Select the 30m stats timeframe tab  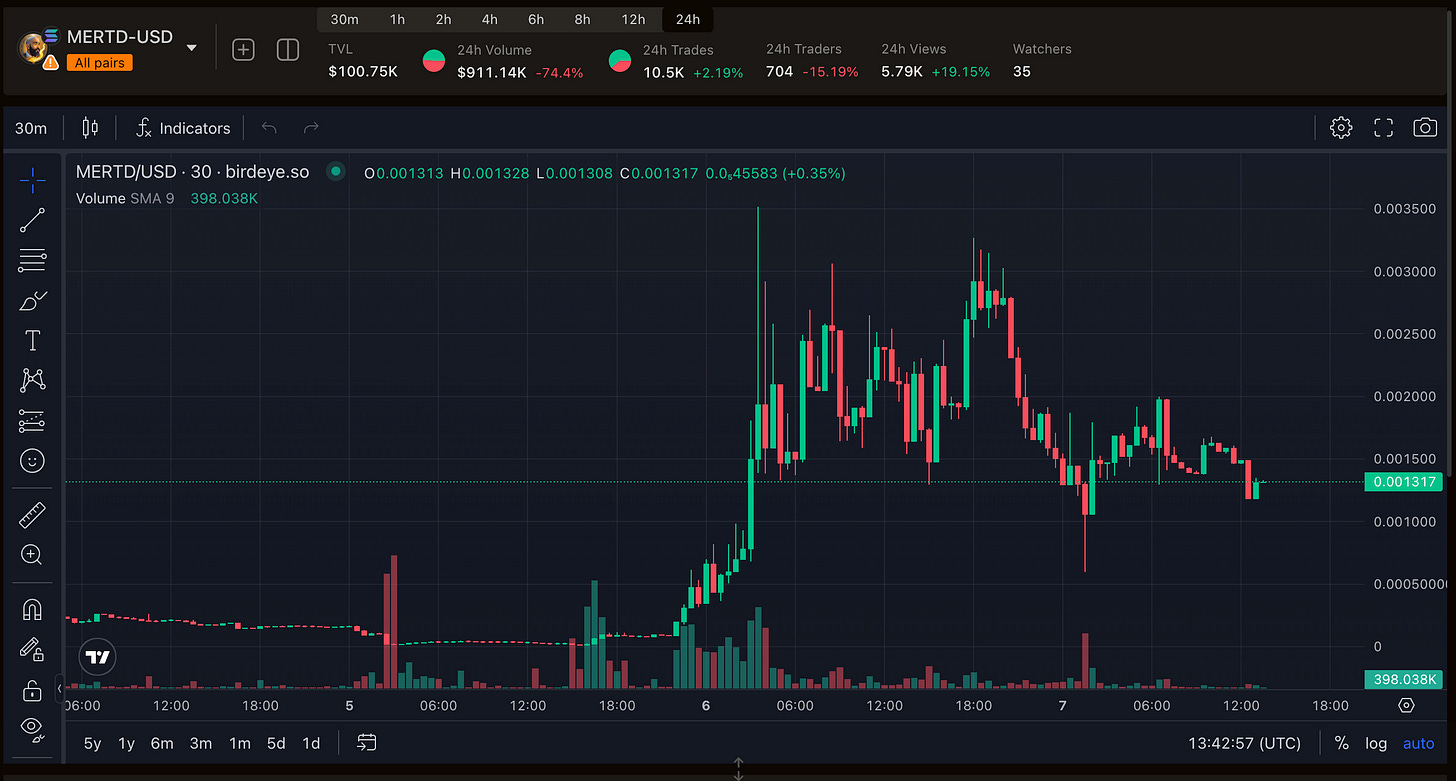tap(344, 19)
